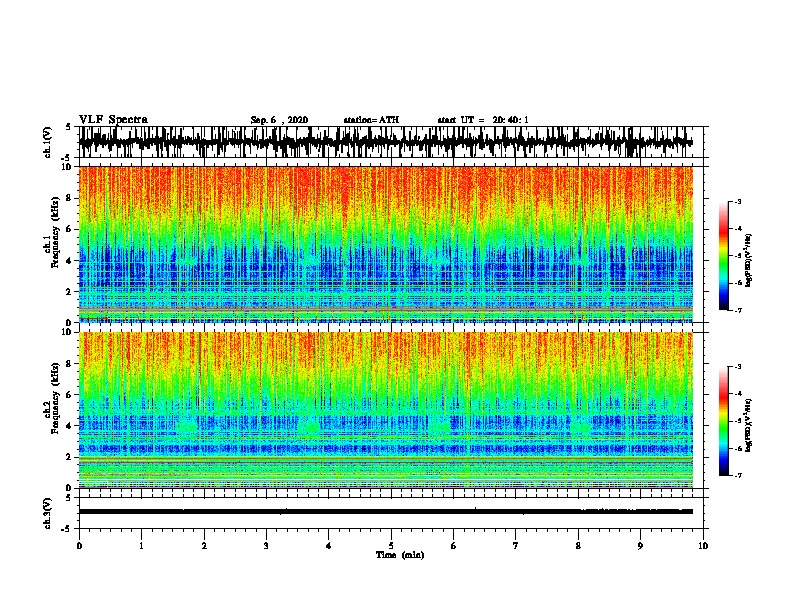This screenshot has width=792, height=612.
Task: Click the "8" kHz tick on ch.2 spectrogram
Action: (69, 364)
